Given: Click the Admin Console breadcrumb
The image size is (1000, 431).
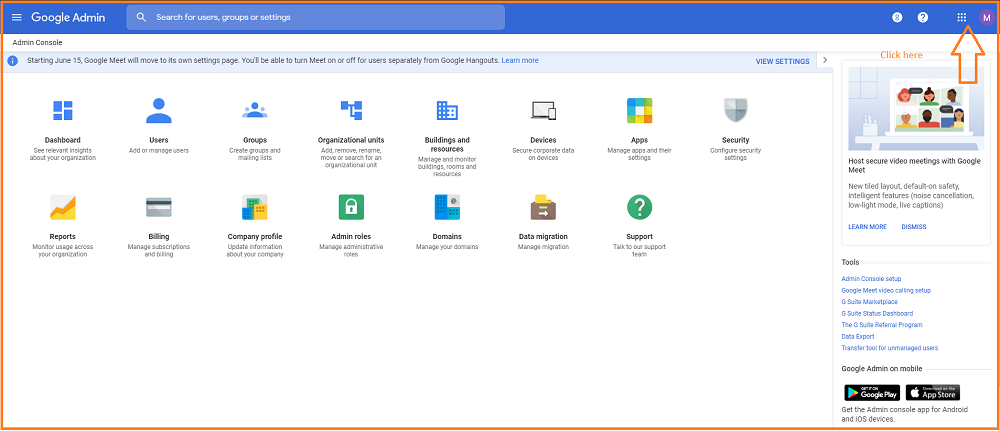Looking at the screenshot, I should pos(38,43).
